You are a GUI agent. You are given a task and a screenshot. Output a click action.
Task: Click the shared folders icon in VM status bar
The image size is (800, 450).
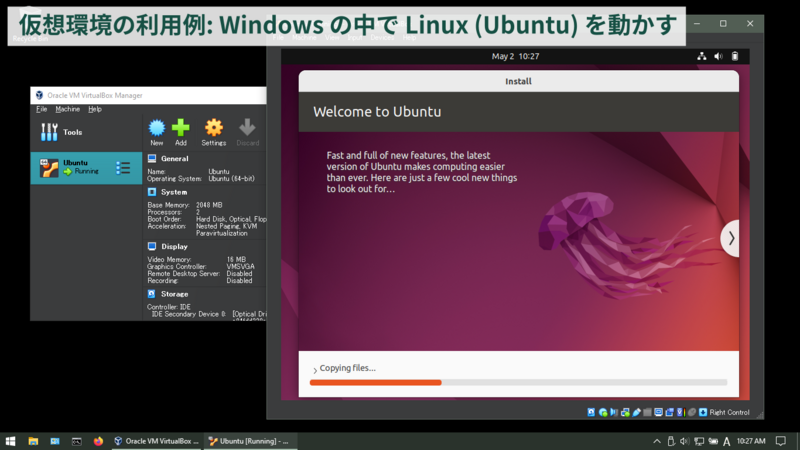[x=647, y=412]
